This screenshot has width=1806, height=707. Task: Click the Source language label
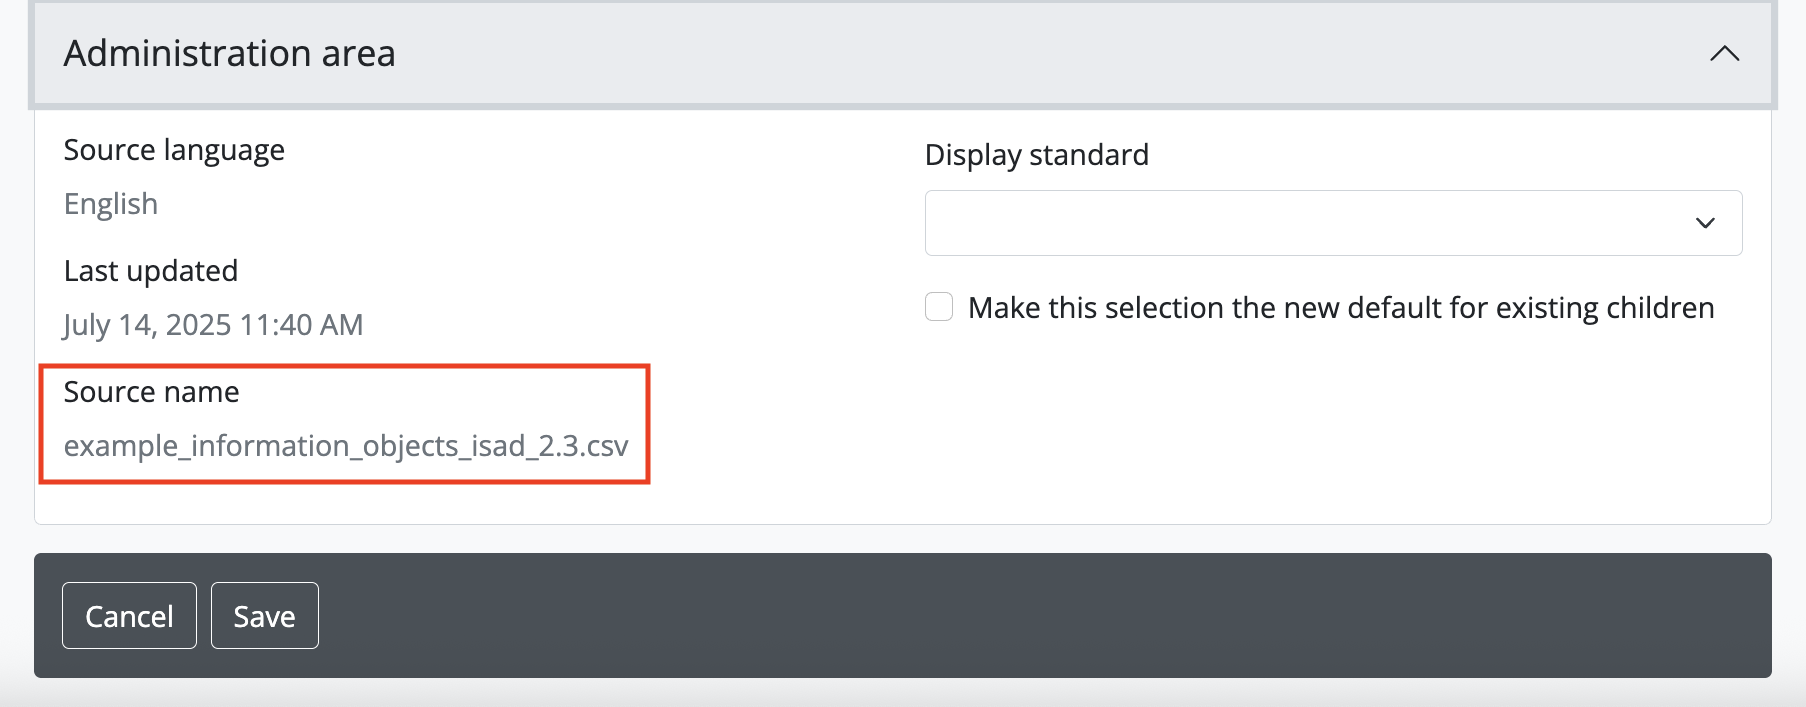tap(174, 150)
